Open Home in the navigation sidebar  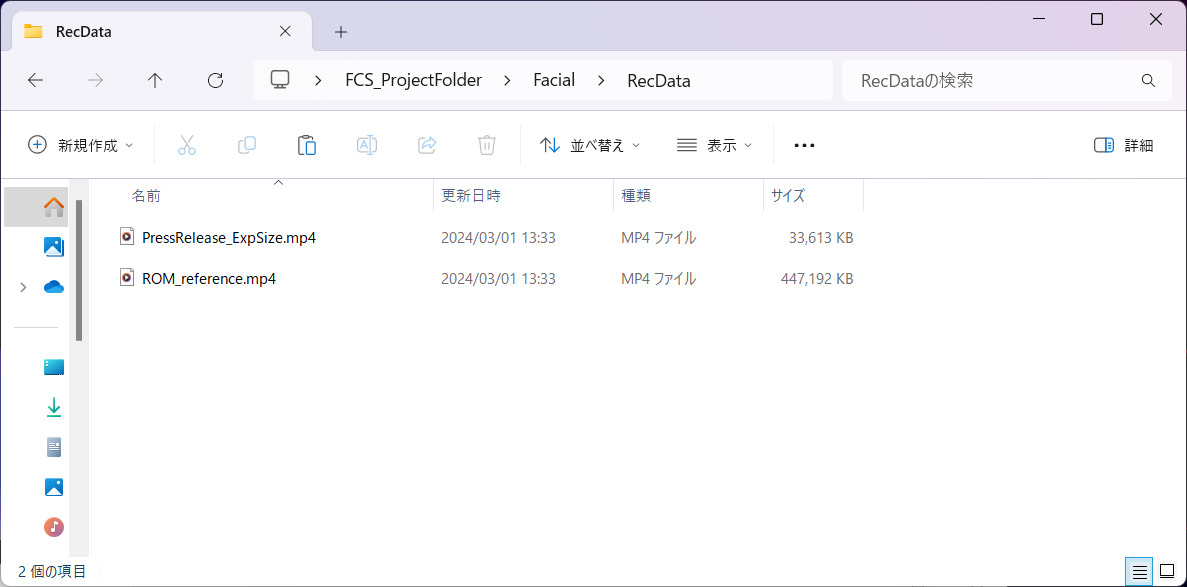(54, 207)
